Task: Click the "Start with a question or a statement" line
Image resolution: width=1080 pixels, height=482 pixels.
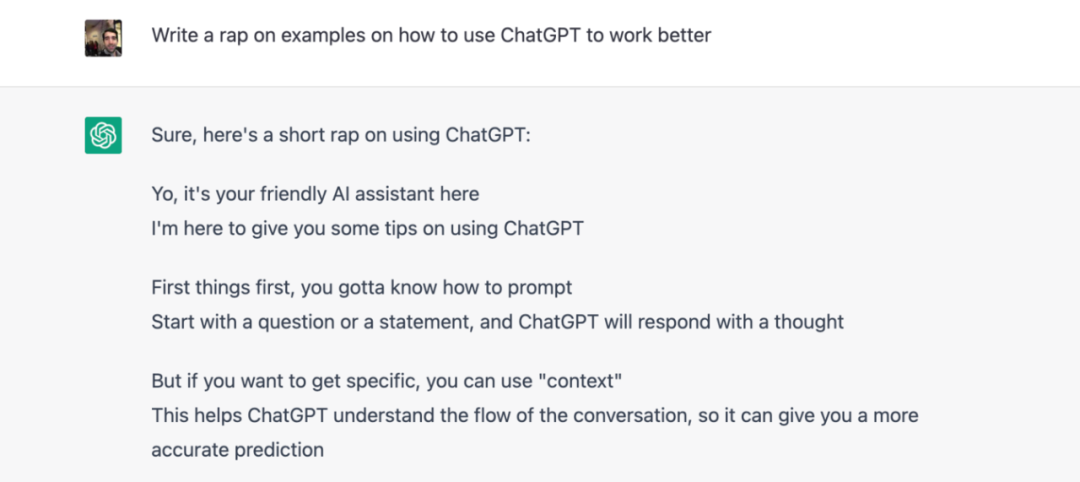Action: pos(497,322)
